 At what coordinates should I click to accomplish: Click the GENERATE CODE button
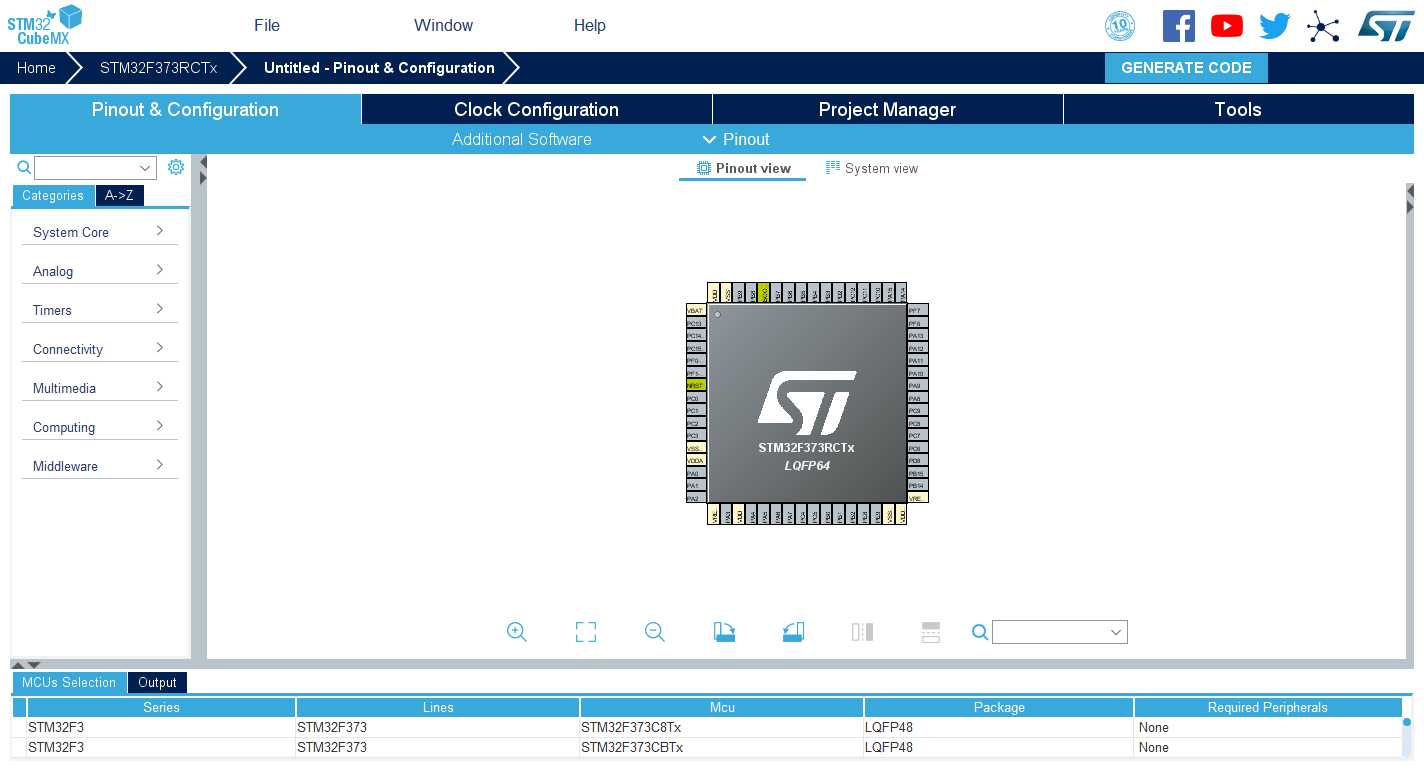click(1186, 68)
